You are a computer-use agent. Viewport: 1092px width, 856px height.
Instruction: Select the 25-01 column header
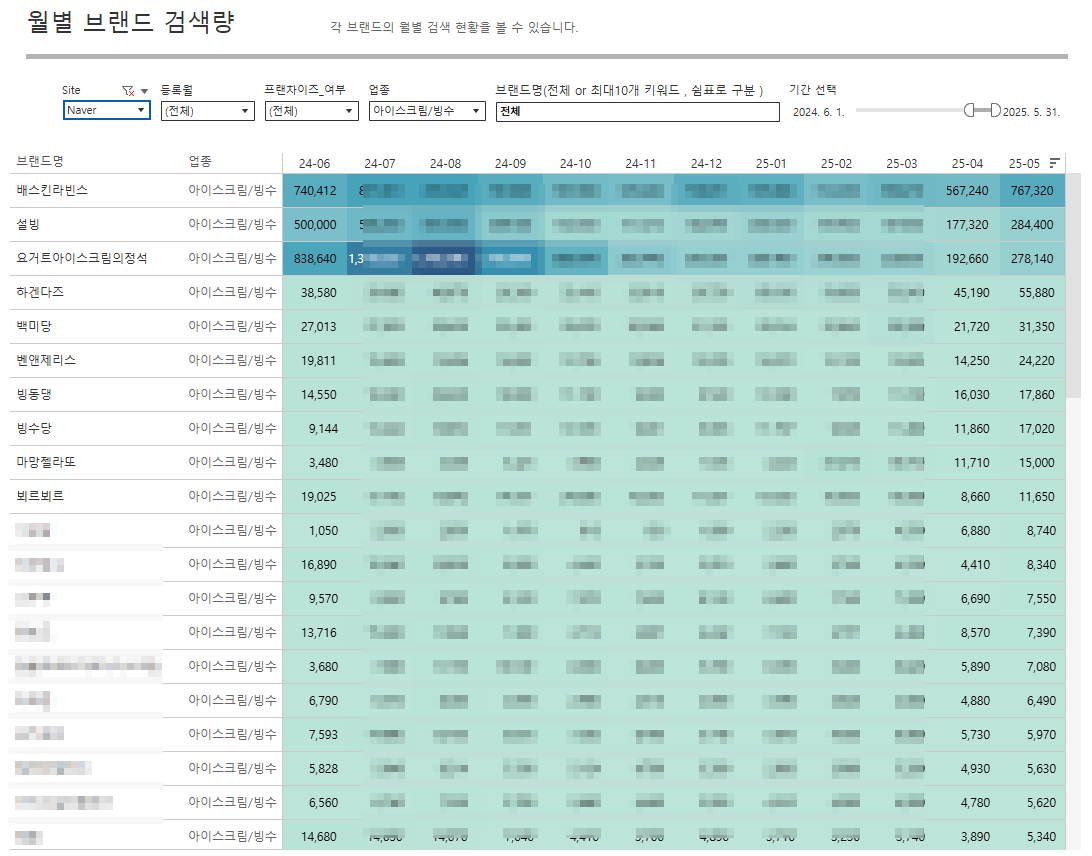pos(771,164)
